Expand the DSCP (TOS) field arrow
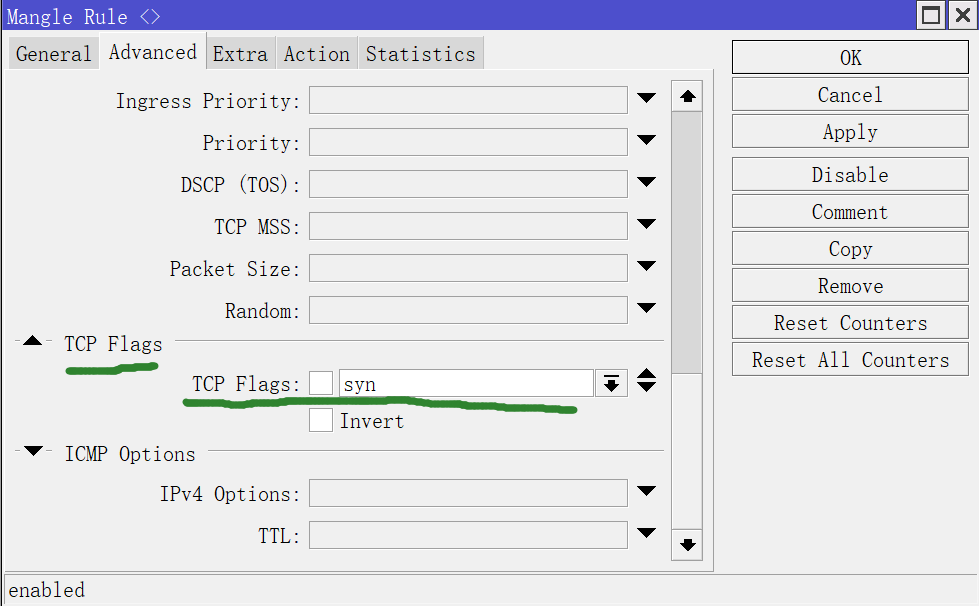Image resolution: width=979 pixels, height=606 pixels. click(646, 183)
